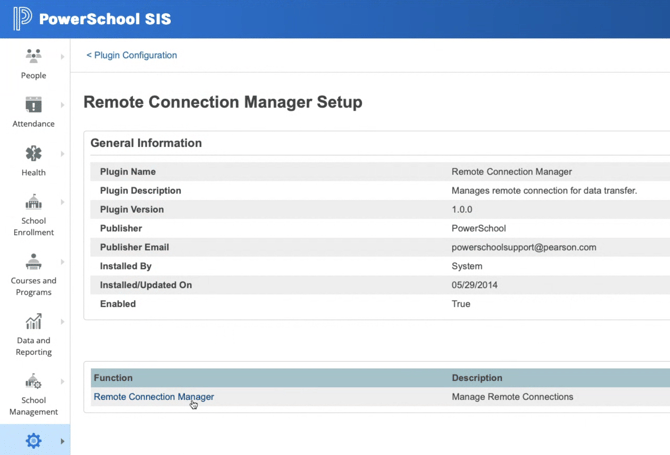
Task: Open the Remote Connection Manager link
Action: point(153,397)
